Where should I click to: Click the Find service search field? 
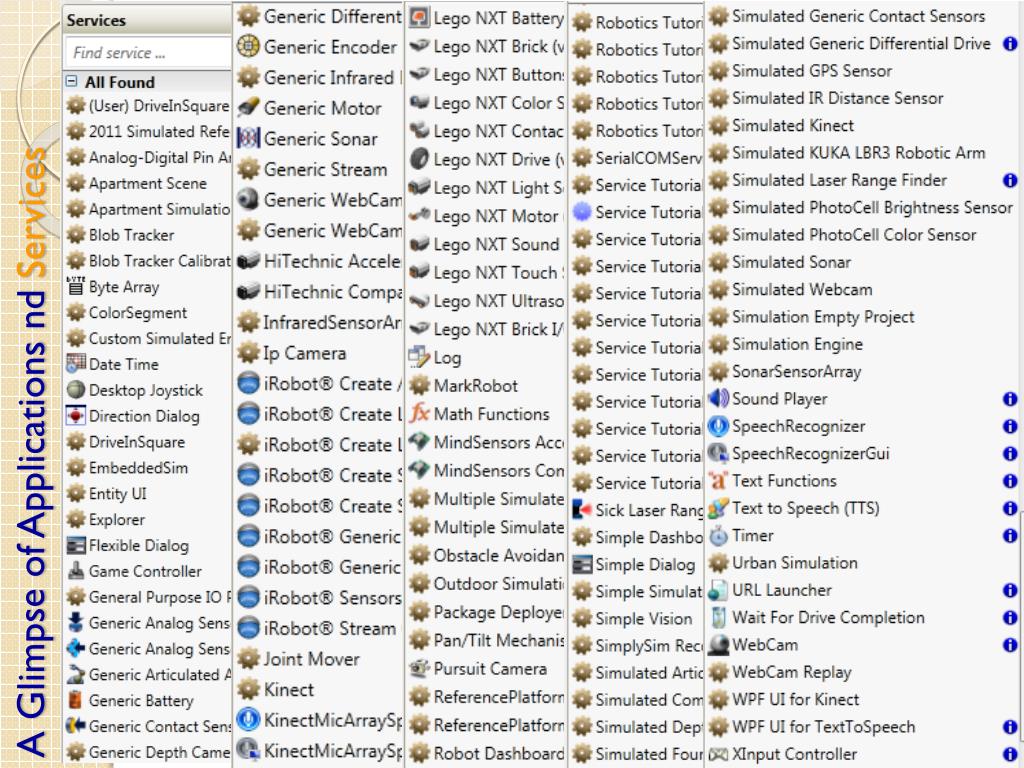click(148, 52)
